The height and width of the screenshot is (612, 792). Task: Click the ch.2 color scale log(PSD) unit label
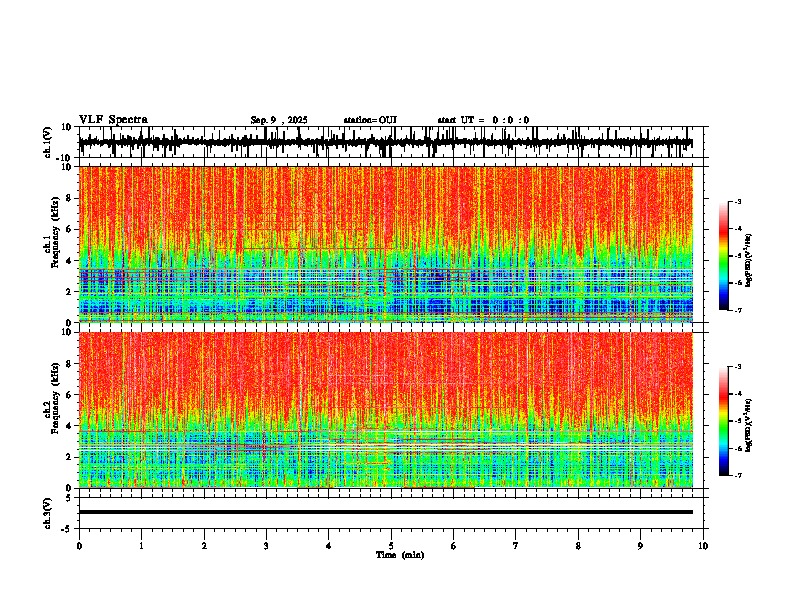coord(749,426)
